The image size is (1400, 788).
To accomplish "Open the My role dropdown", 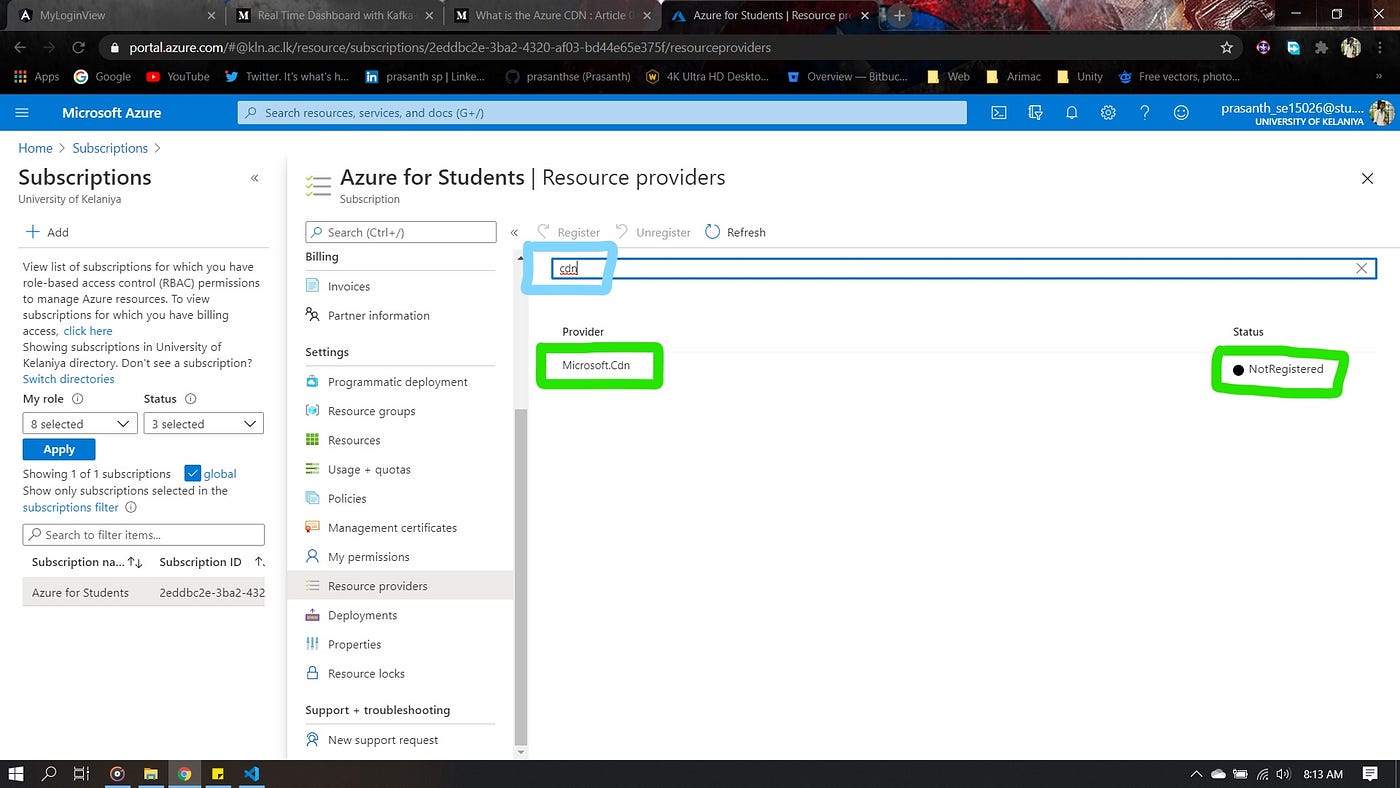I will pyautogui.click(x=80, y=424).
